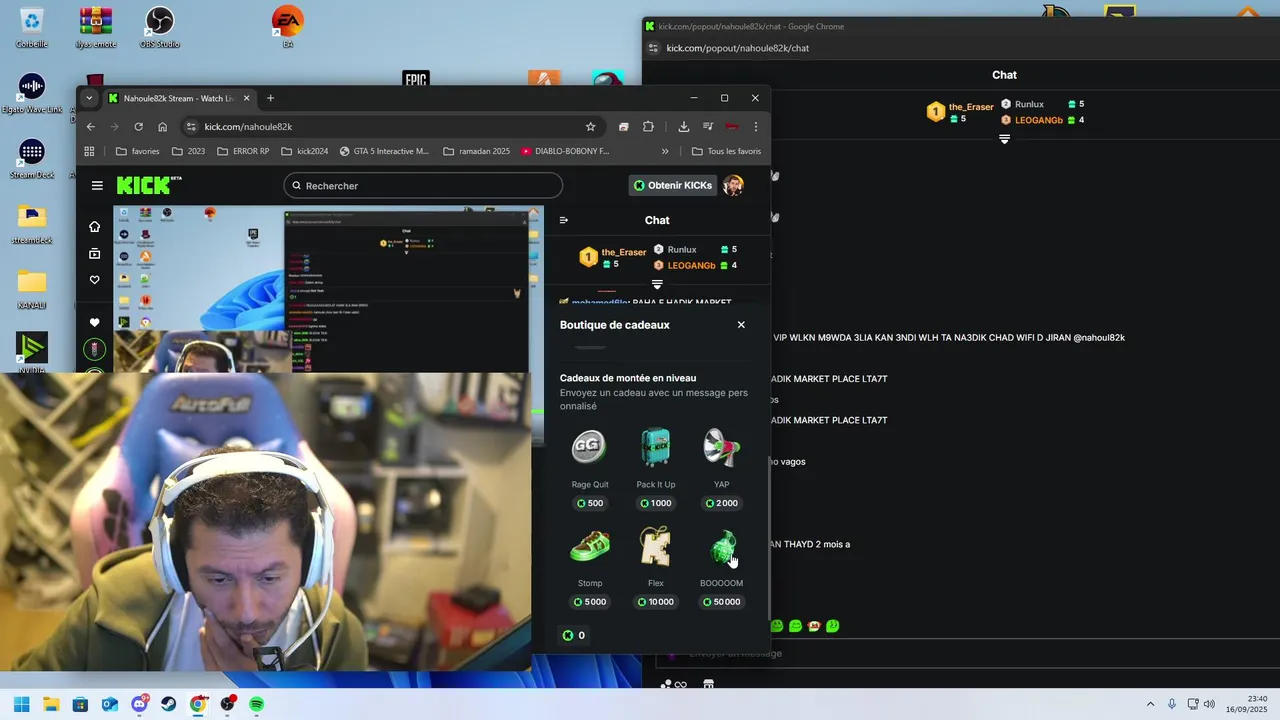Send the BOOOOOM grenade gift

pos(721,567)
